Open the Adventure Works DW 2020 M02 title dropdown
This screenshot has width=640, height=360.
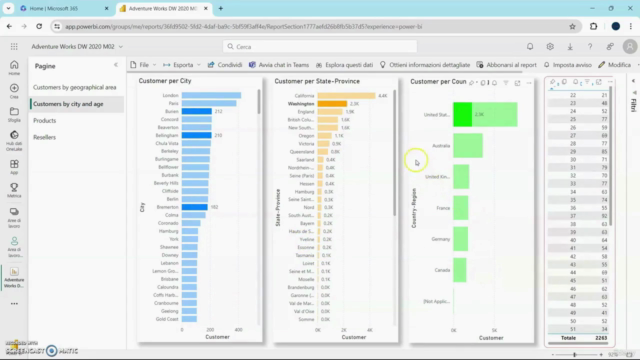point(120,47)
